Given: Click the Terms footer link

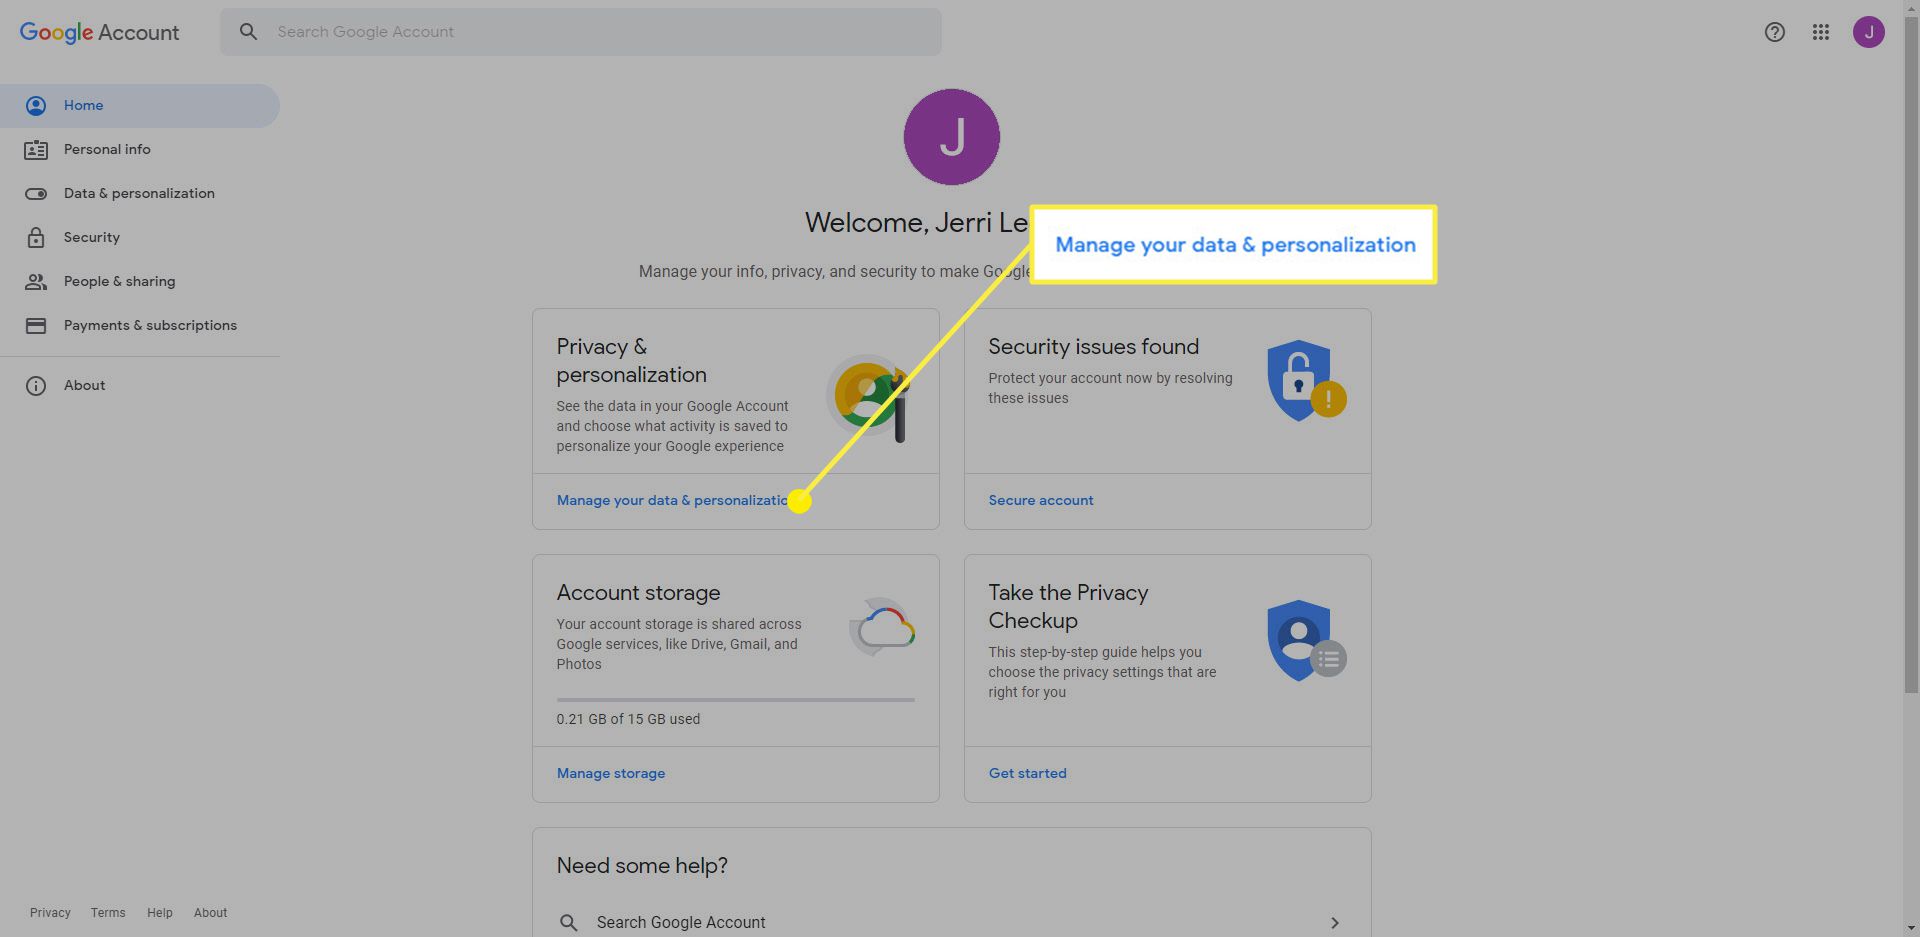Looking at the screenshot, I should click(108, 913).
